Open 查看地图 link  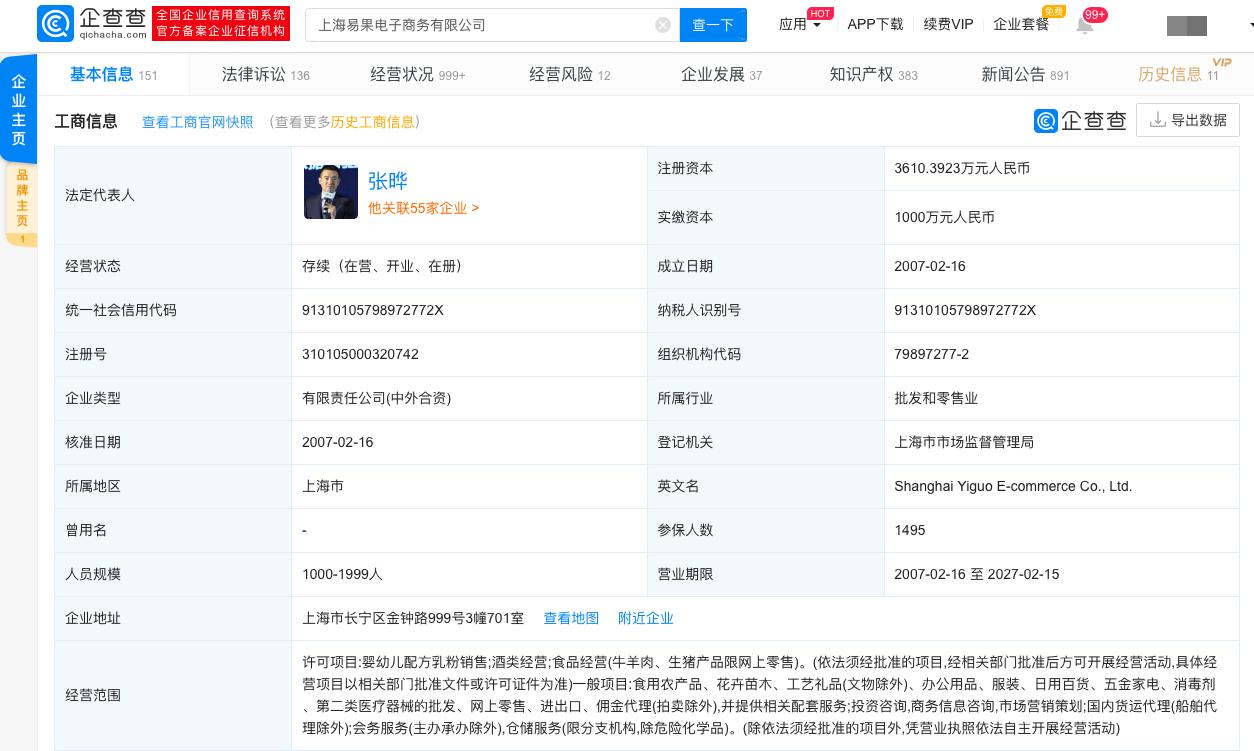tap(571, 618)
